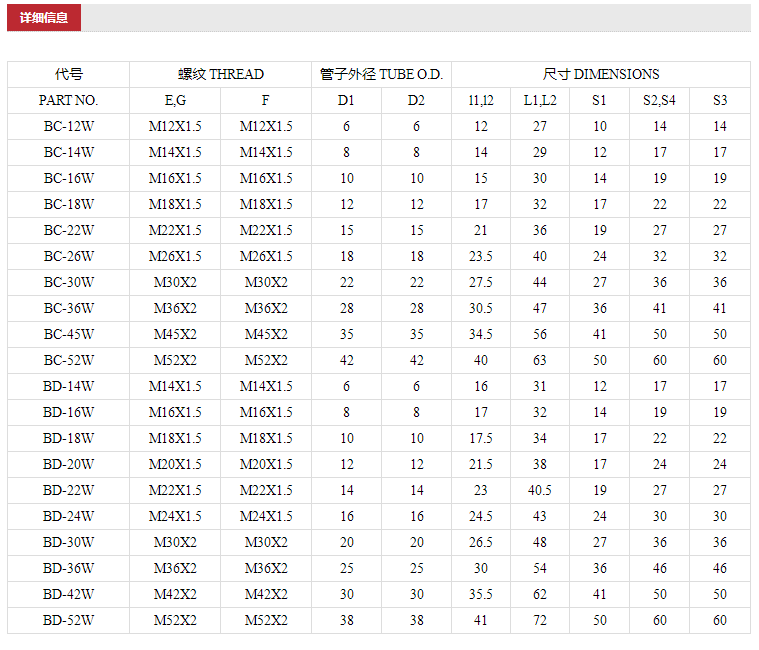The height and width of the screenshot is (650, 759).
Task: Select part number BD-52W
Action: click(x=68, y=620)
